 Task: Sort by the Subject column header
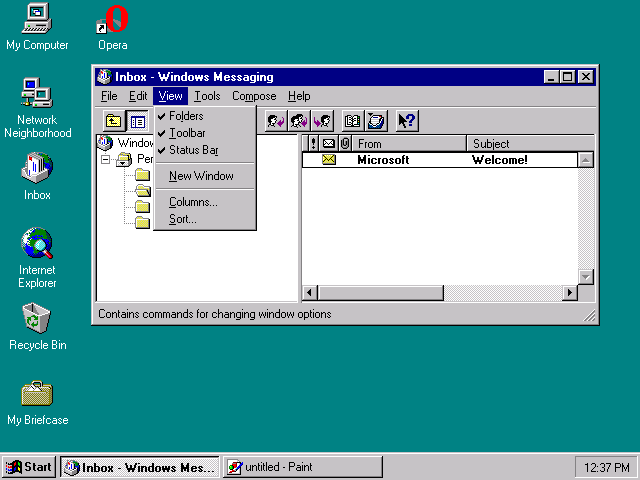pyautogui.click(x=531, y=144)
